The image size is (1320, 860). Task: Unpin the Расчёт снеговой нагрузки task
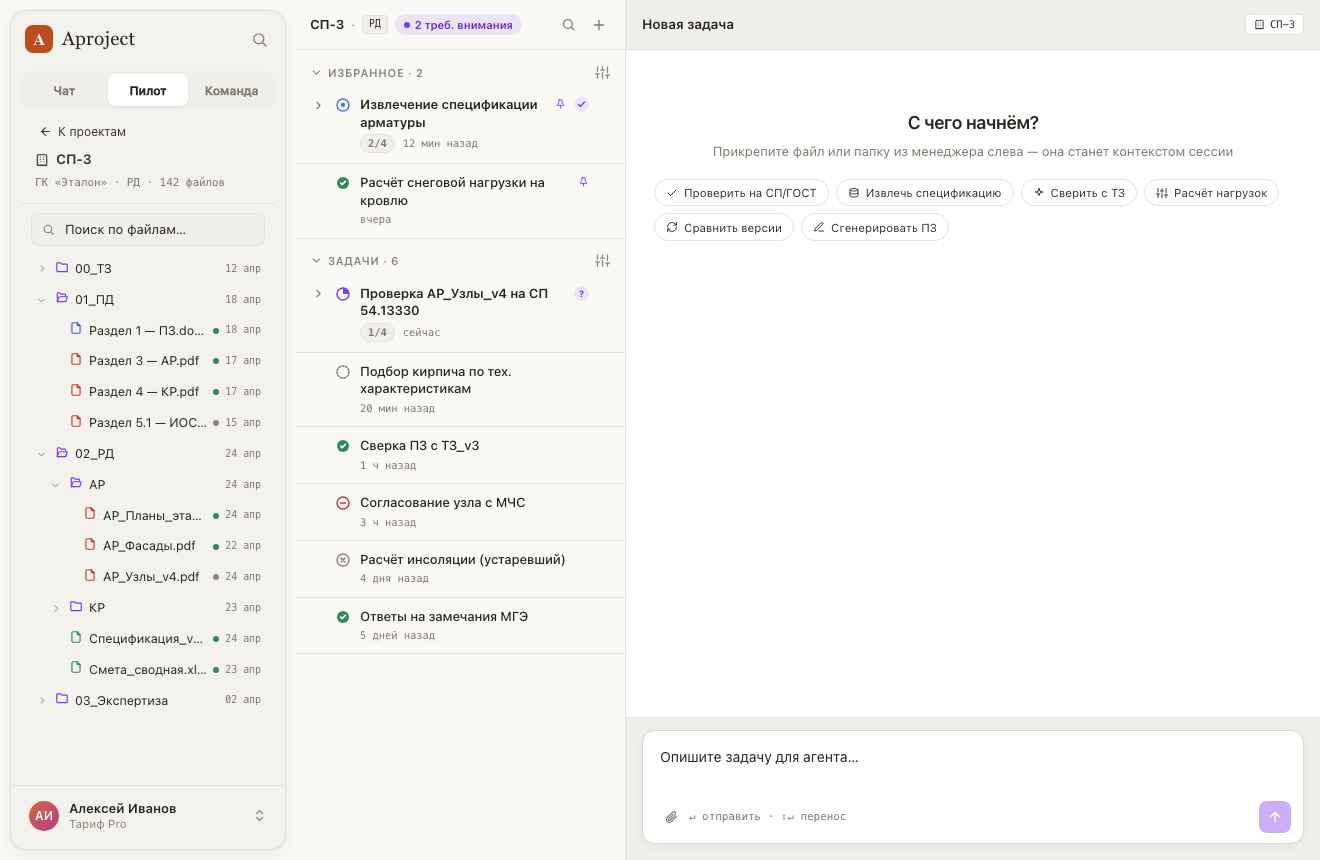click(x=583, y=182)
